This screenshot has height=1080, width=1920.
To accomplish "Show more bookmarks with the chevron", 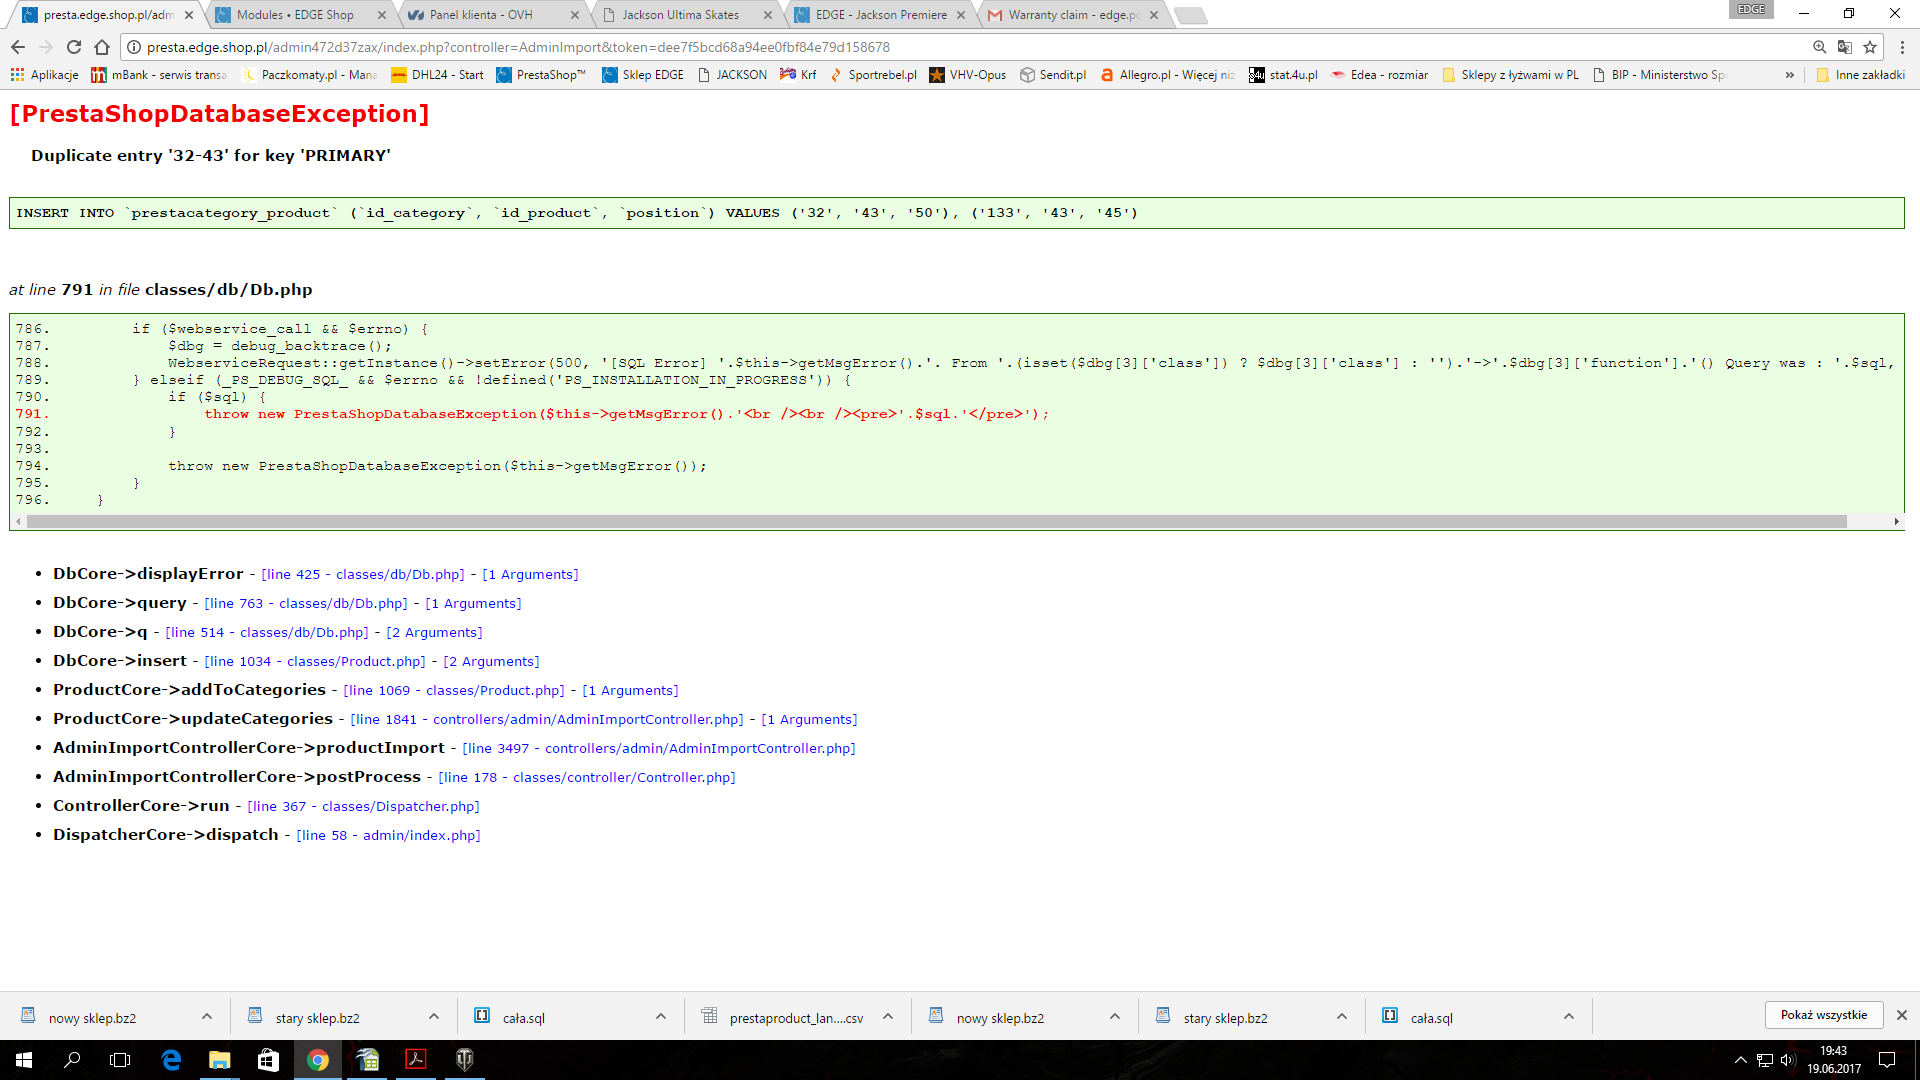I will tap(1790, 75).
